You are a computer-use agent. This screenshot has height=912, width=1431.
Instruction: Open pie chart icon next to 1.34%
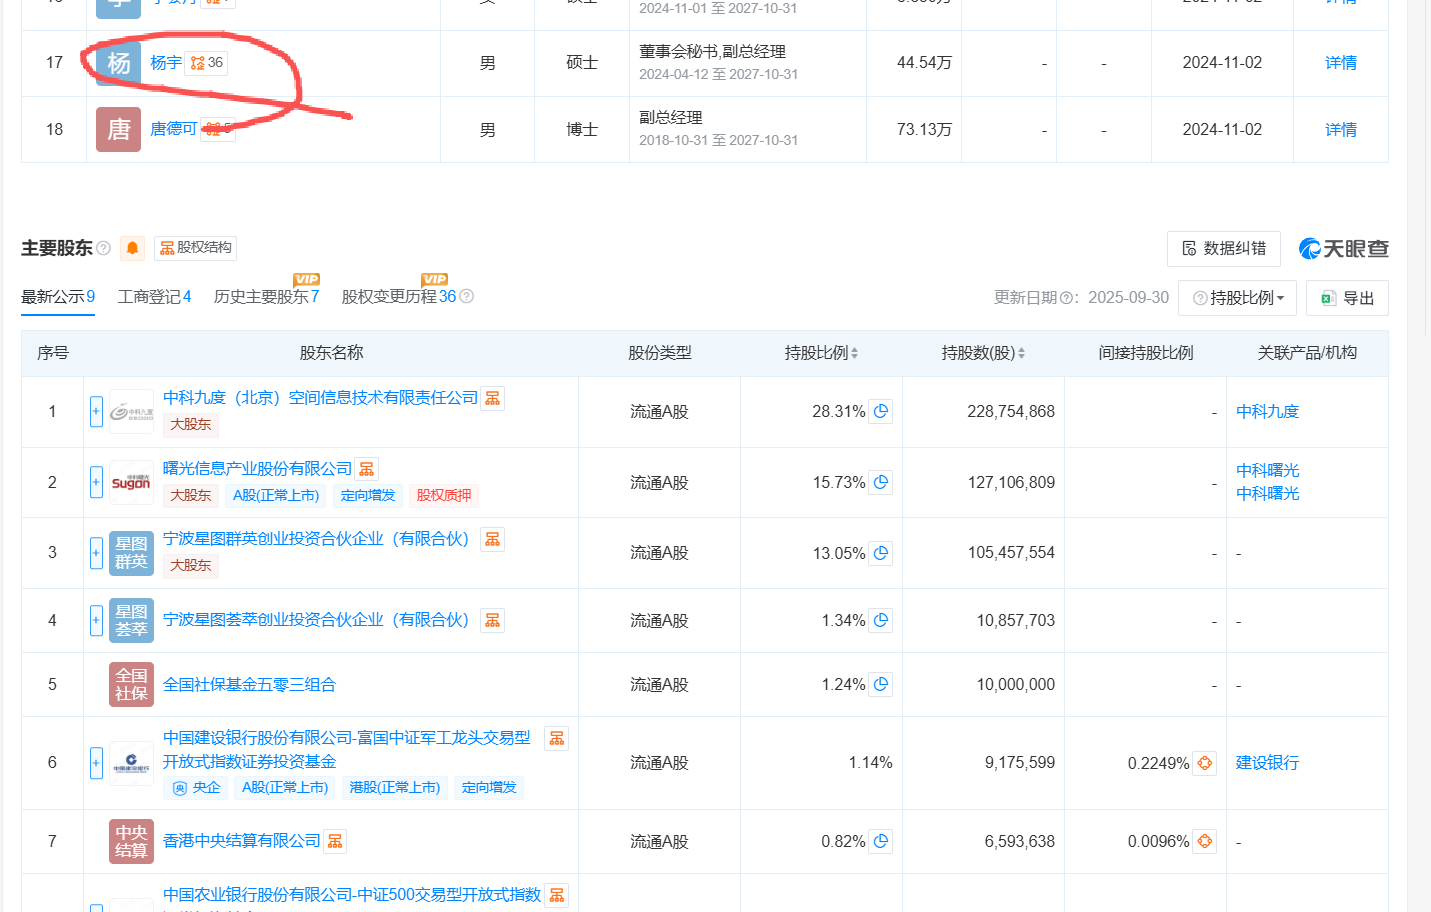click(880, 620)
